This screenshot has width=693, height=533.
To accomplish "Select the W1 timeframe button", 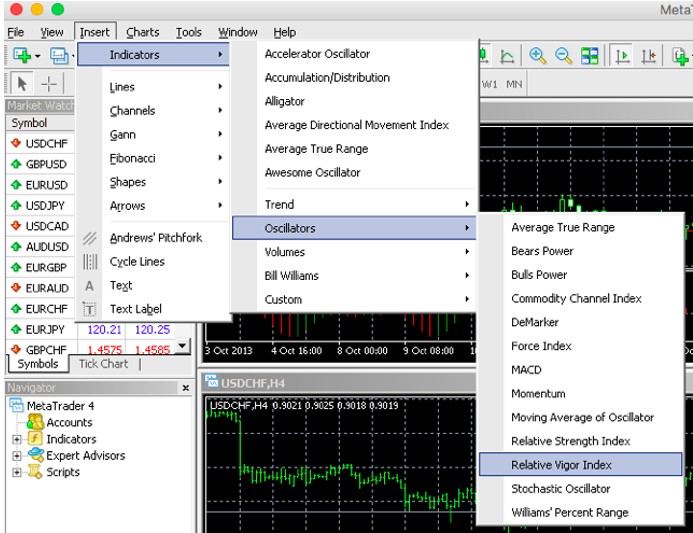I will 490,84.
